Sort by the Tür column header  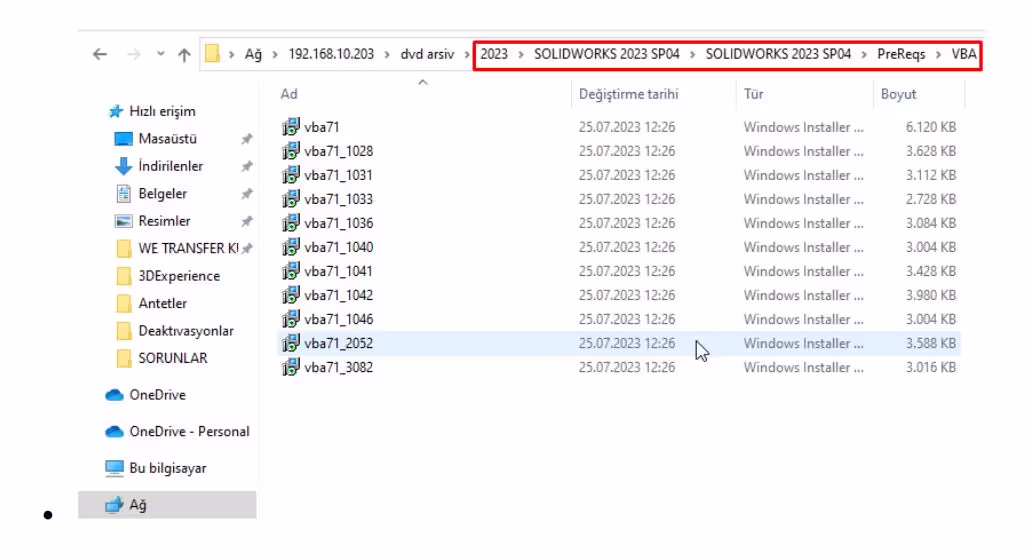[754, 94]
